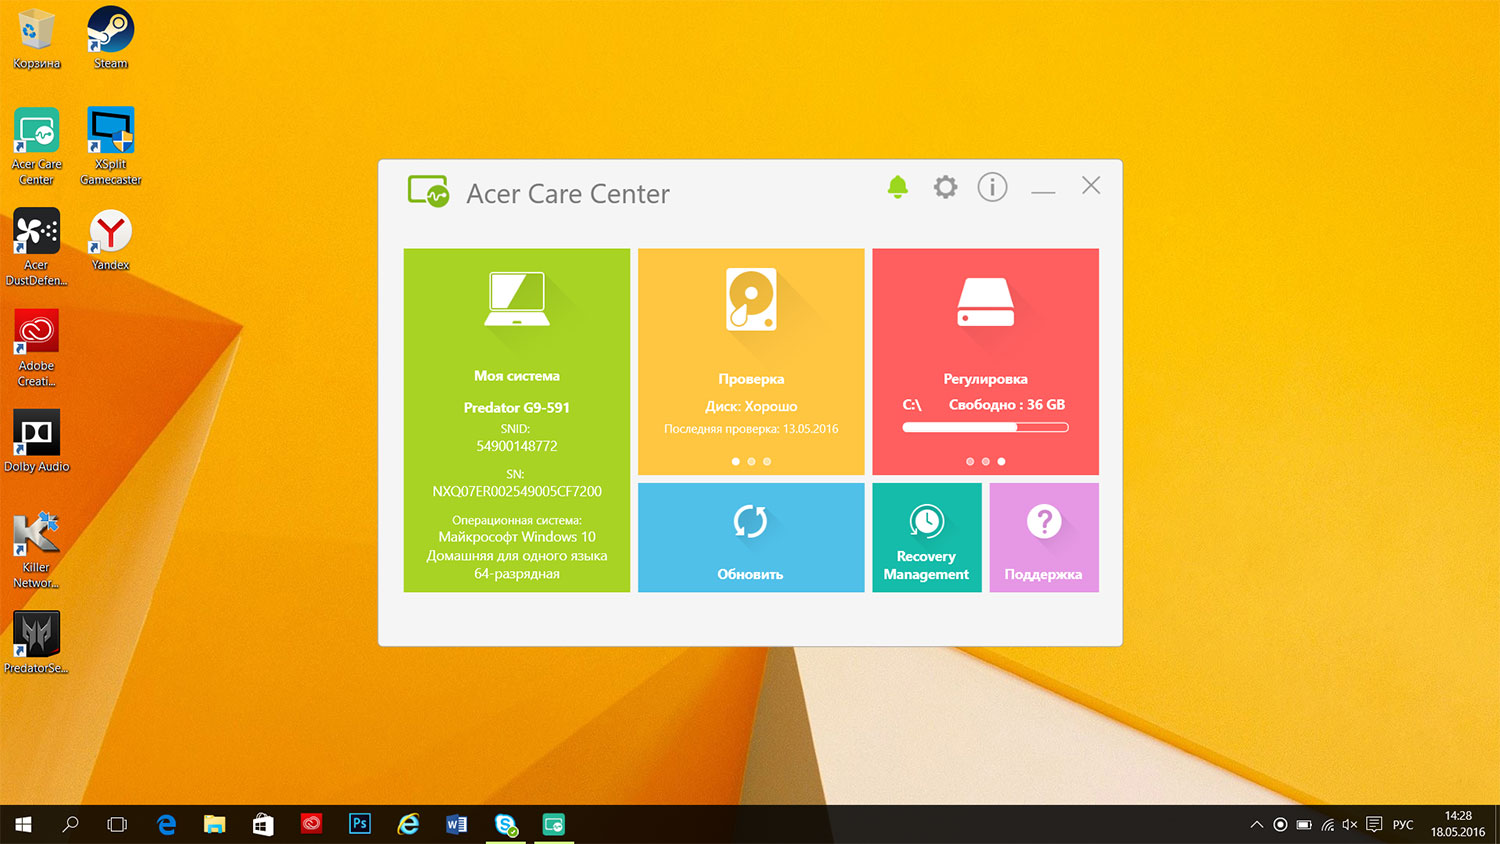Select third page dot in Проверка tile
The height and width of the screenshot is (844, 1500).
click(767, 462)
